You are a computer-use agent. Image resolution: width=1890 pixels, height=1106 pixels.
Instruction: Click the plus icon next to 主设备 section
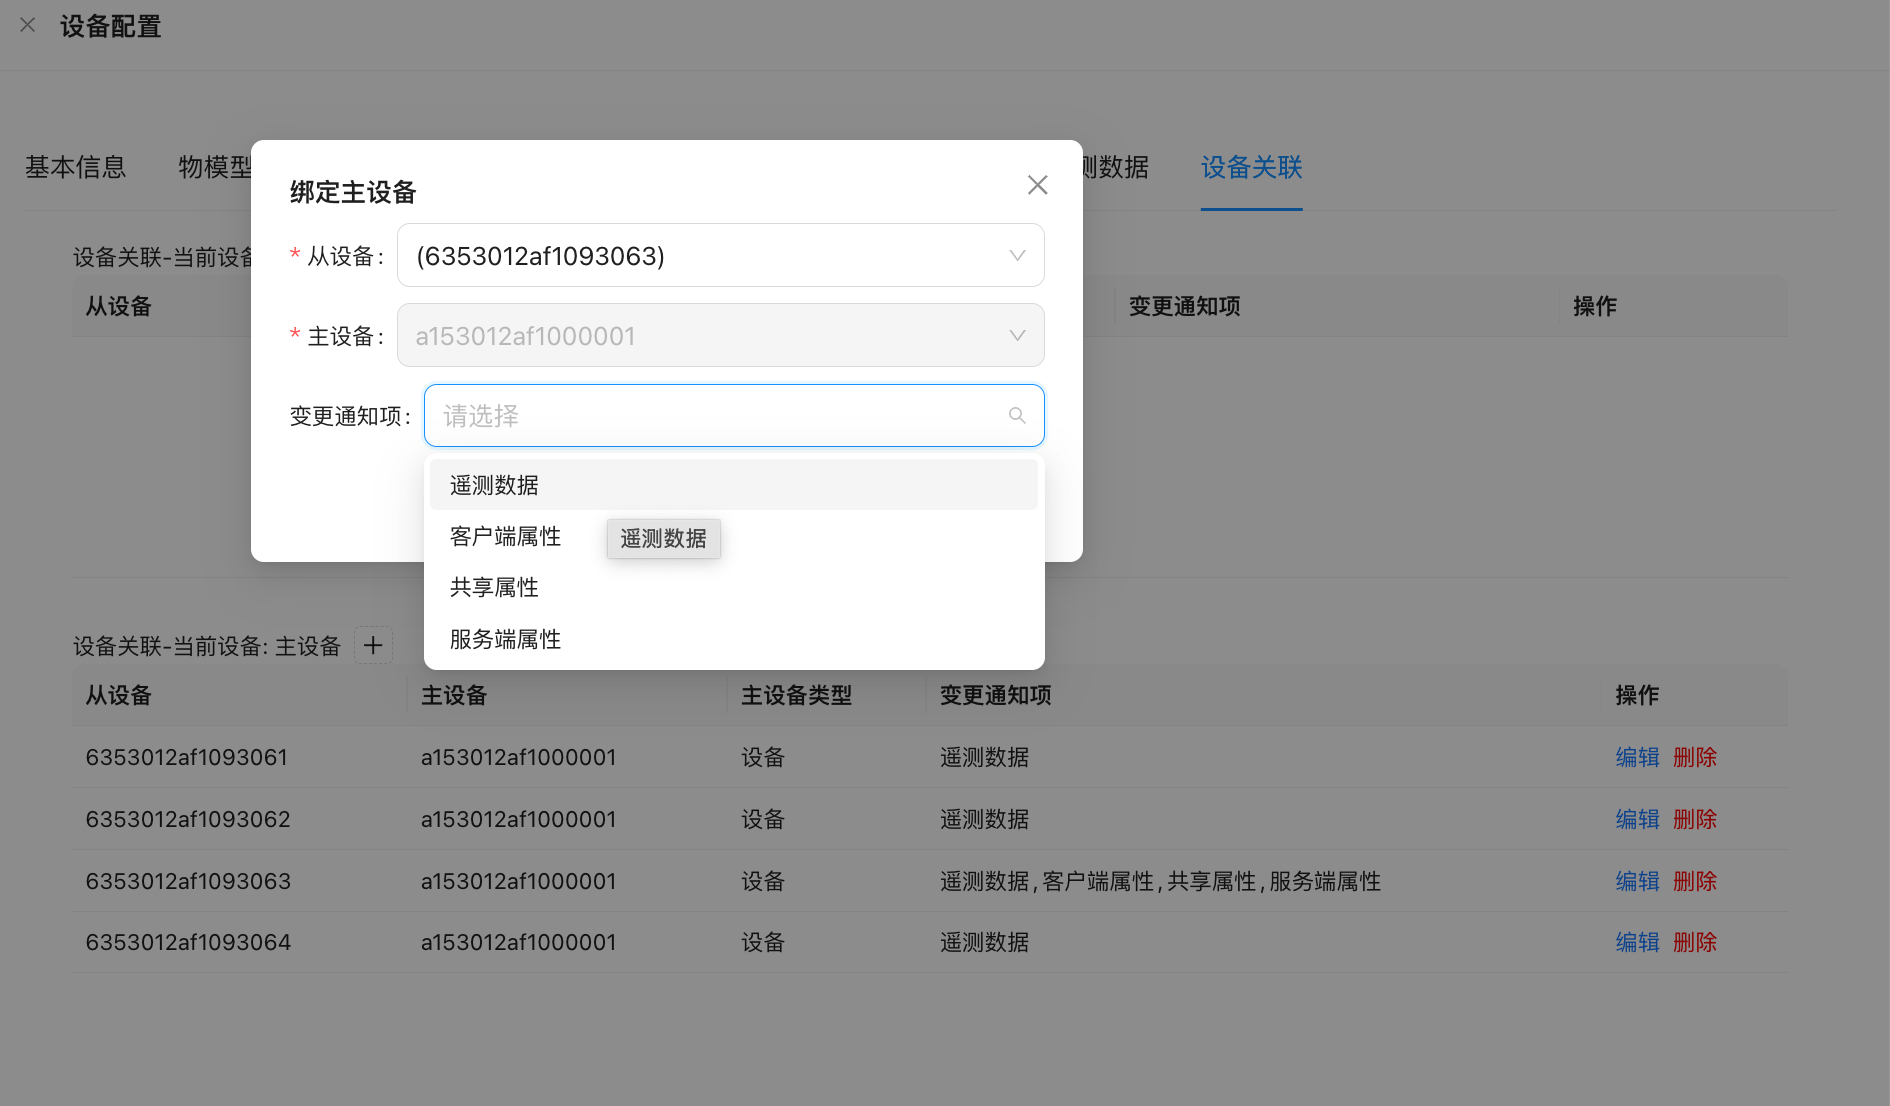373,646
